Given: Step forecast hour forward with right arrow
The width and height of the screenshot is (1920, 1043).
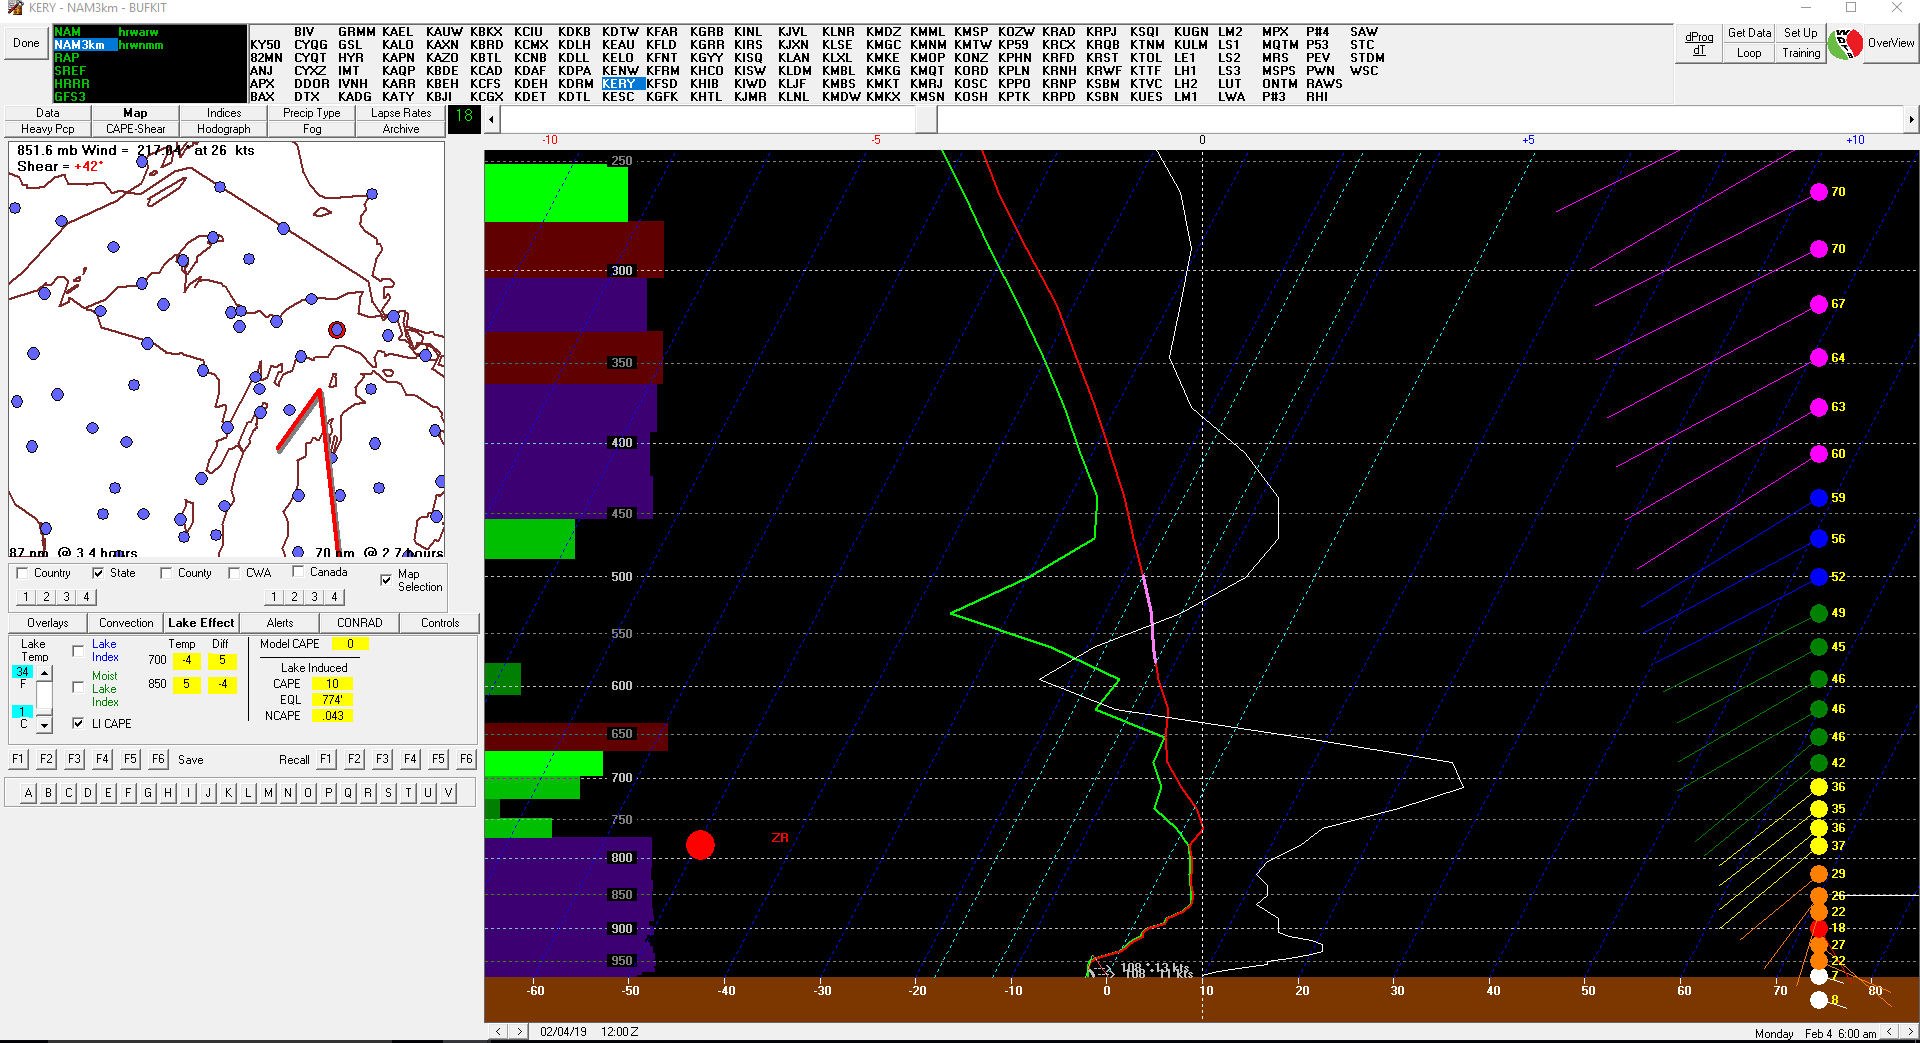Looking at the screenshot, I should click(1911, 119).
